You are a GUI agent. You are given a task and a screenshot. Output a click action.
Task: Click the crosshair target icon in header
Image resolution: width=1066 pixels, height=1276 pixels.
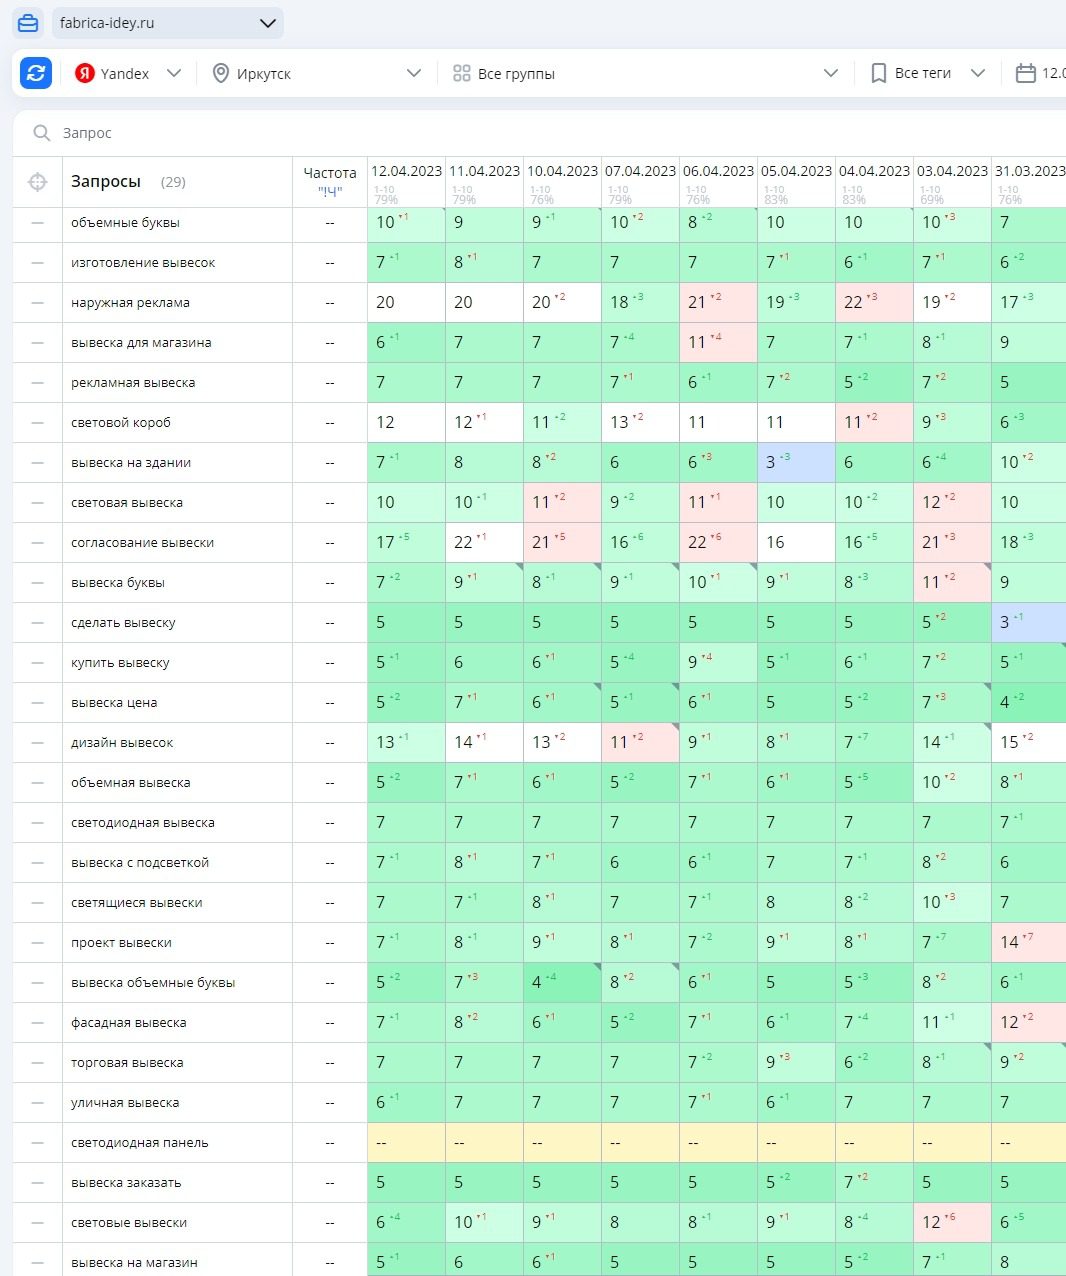click(x=38, y=182)
